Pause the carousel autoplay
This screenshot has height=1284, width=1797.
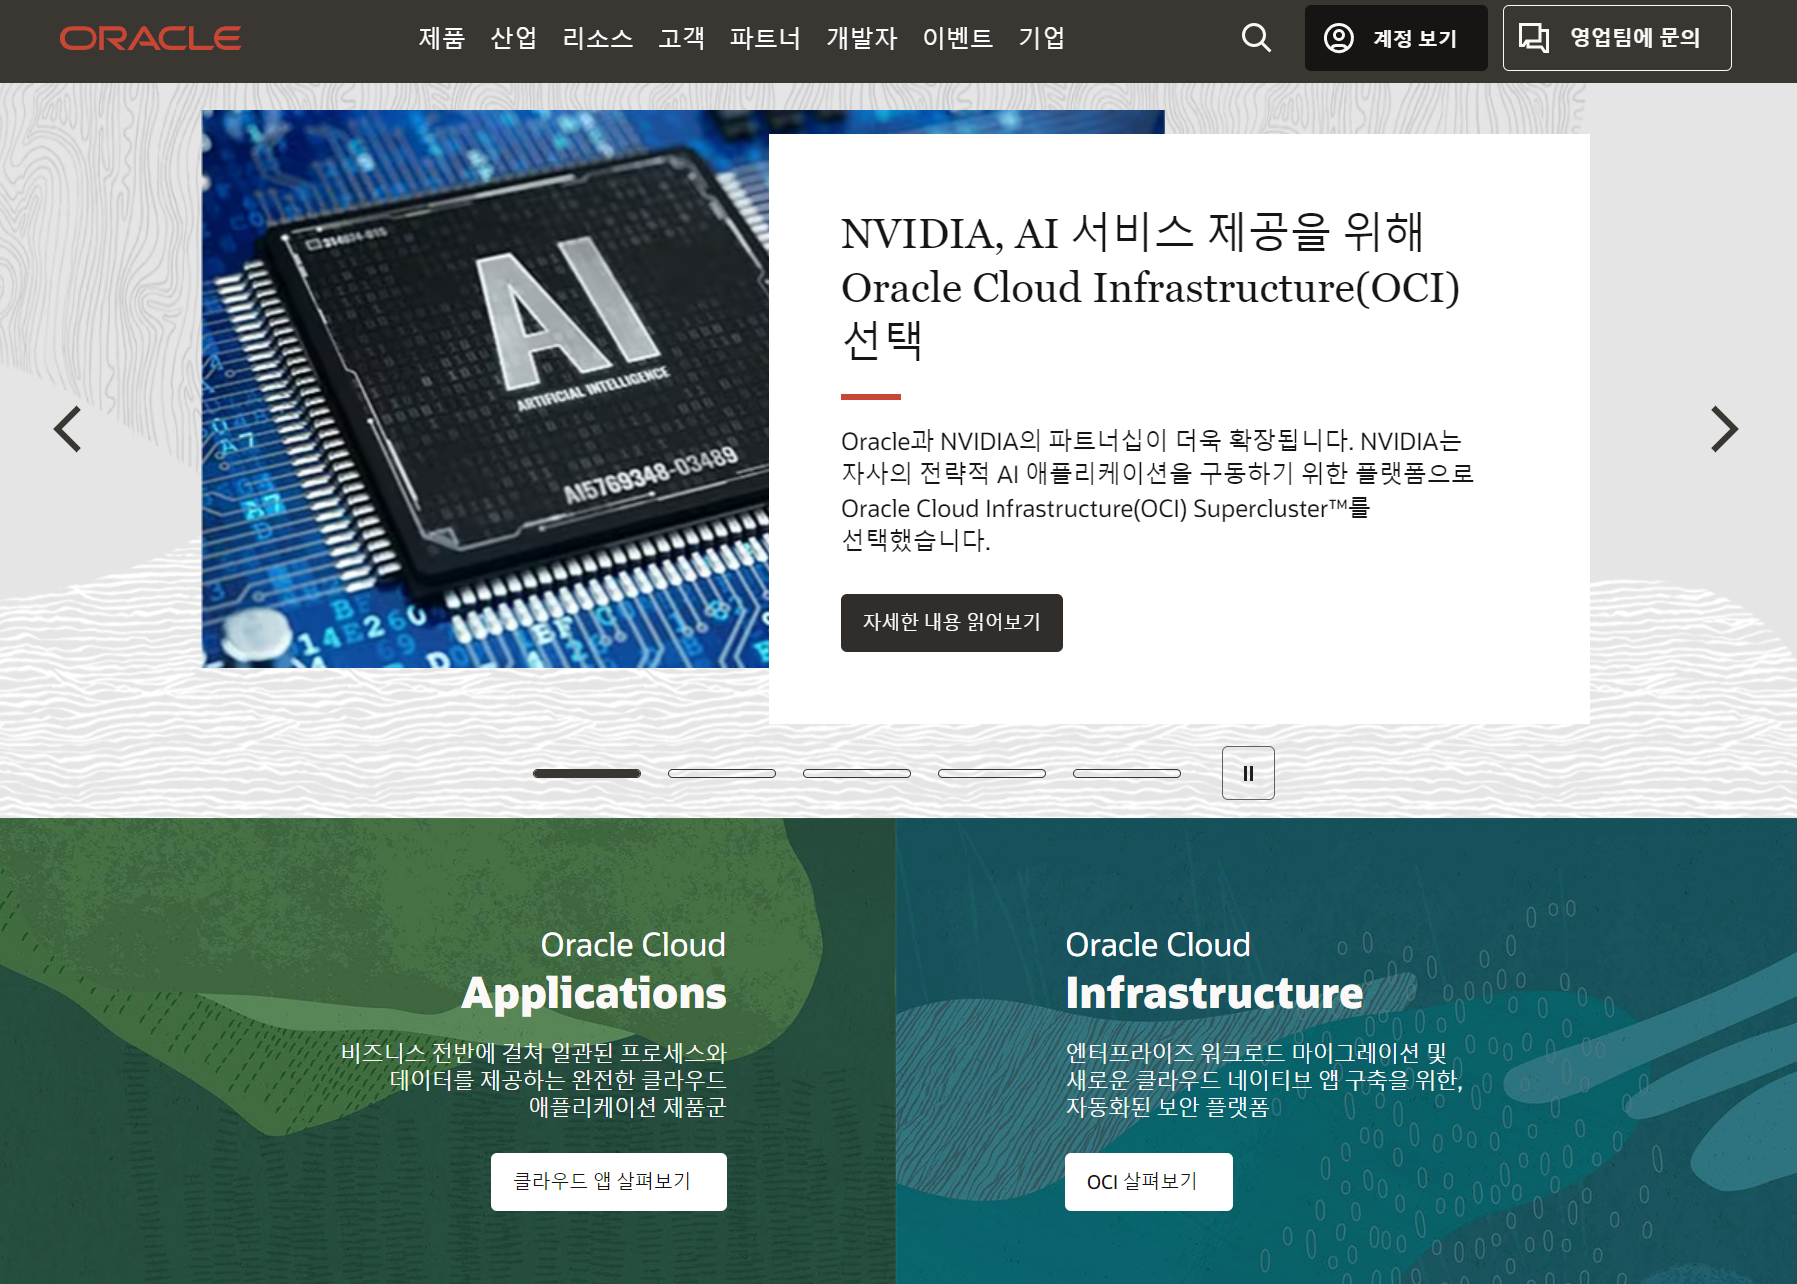(x=1248, y=773)
